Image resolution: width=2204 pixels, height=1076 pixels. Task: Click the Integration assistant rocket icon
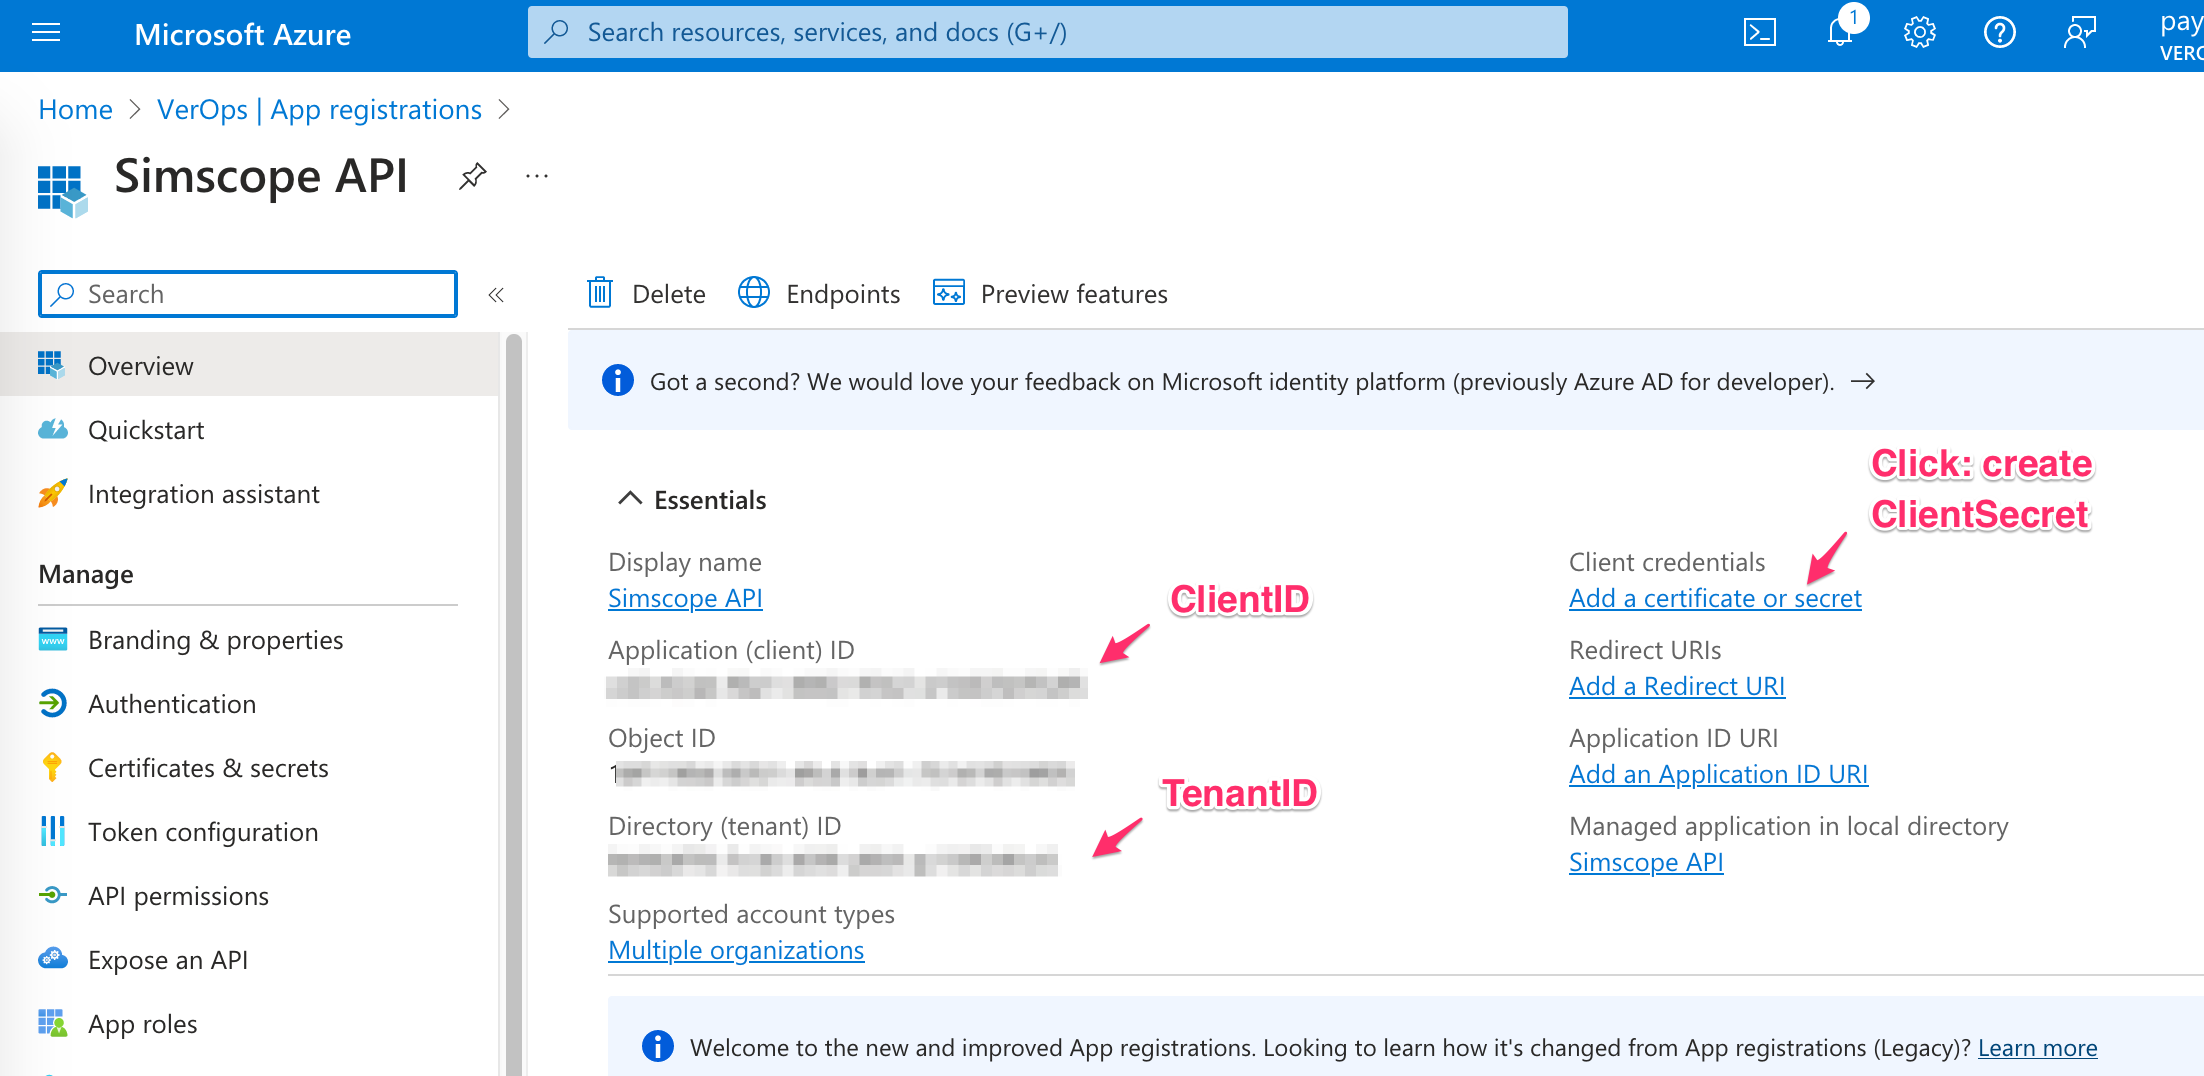click(52, 494)
